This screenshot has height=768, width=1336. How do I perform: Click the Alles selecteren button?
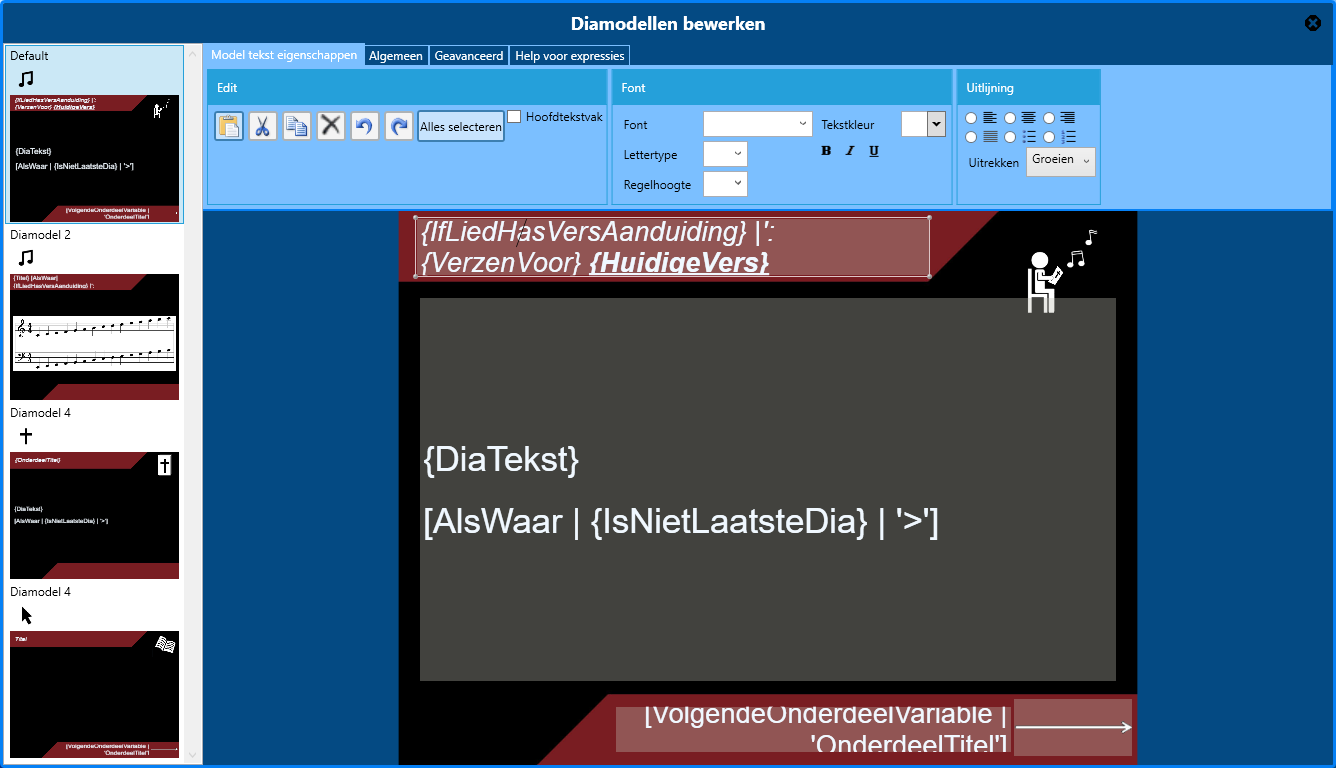[460, 127]
